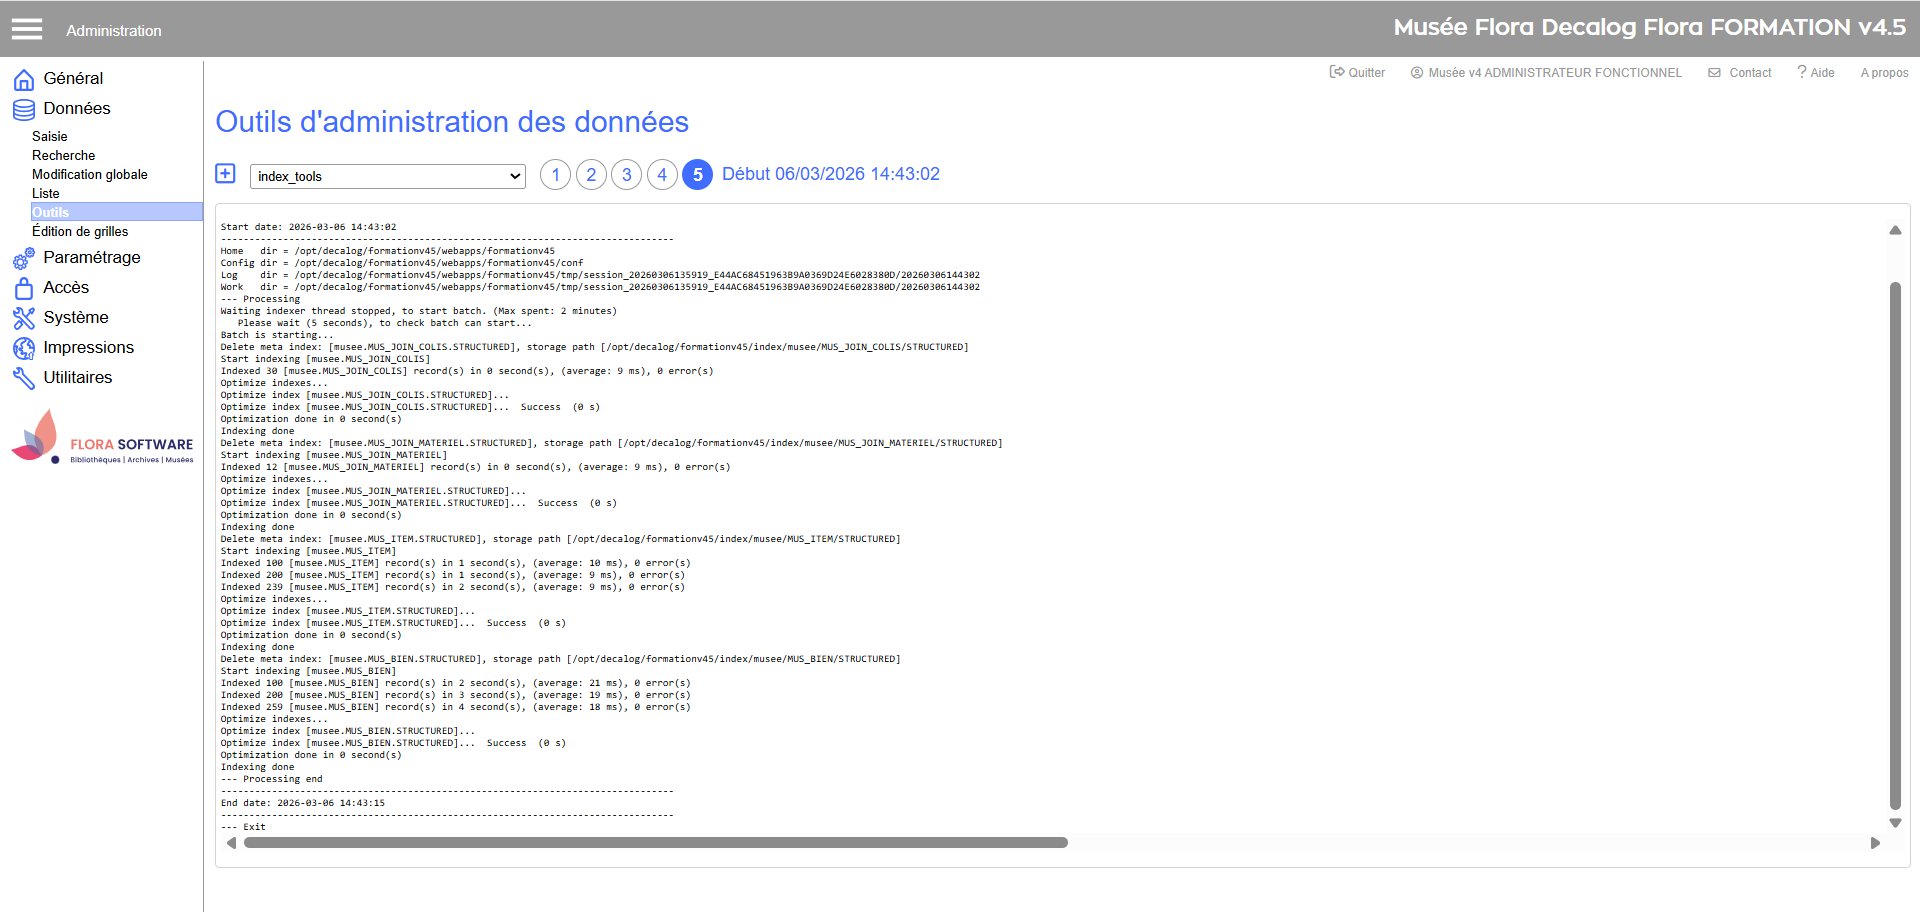Click the 'Indexed 239 [musee.MUS_ITEM]' log line

tap(453, 587)
